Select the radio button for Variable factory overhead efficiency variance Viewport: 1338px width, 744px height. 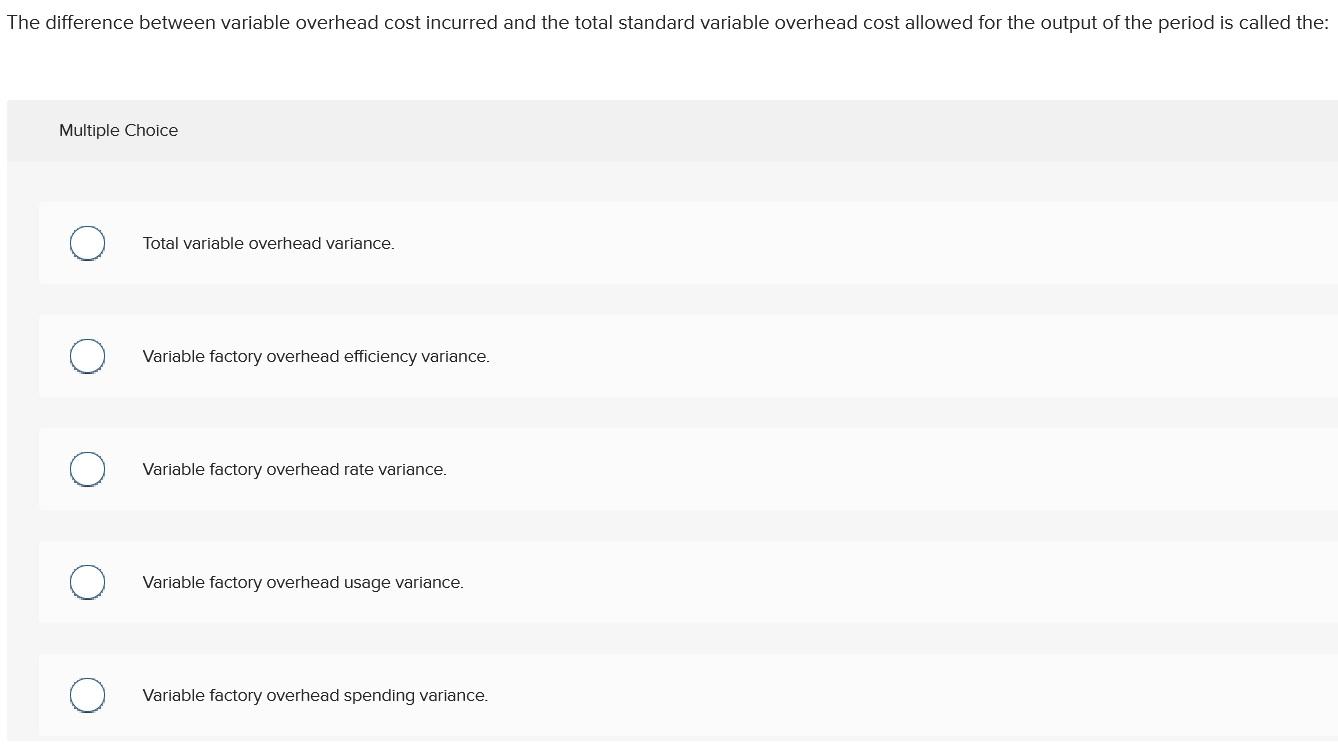click(x=87, y=356)
